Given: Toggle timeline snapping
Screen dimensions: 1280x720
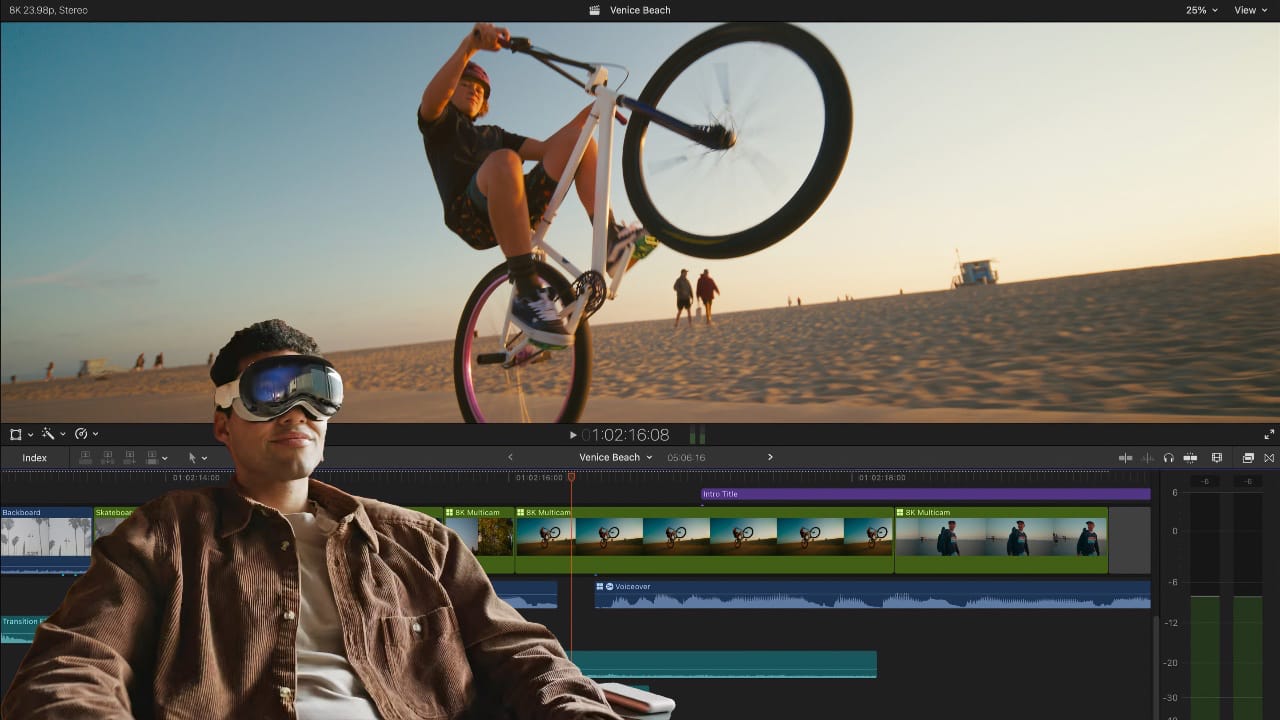Looking at the screenshot, I should (1190, 458).
